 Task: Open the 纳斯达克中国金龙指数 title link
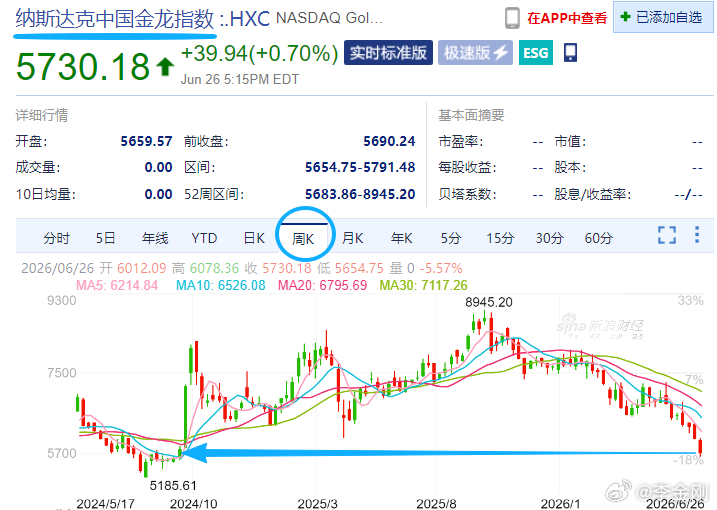pyautogui.click(x=115, y=19)
